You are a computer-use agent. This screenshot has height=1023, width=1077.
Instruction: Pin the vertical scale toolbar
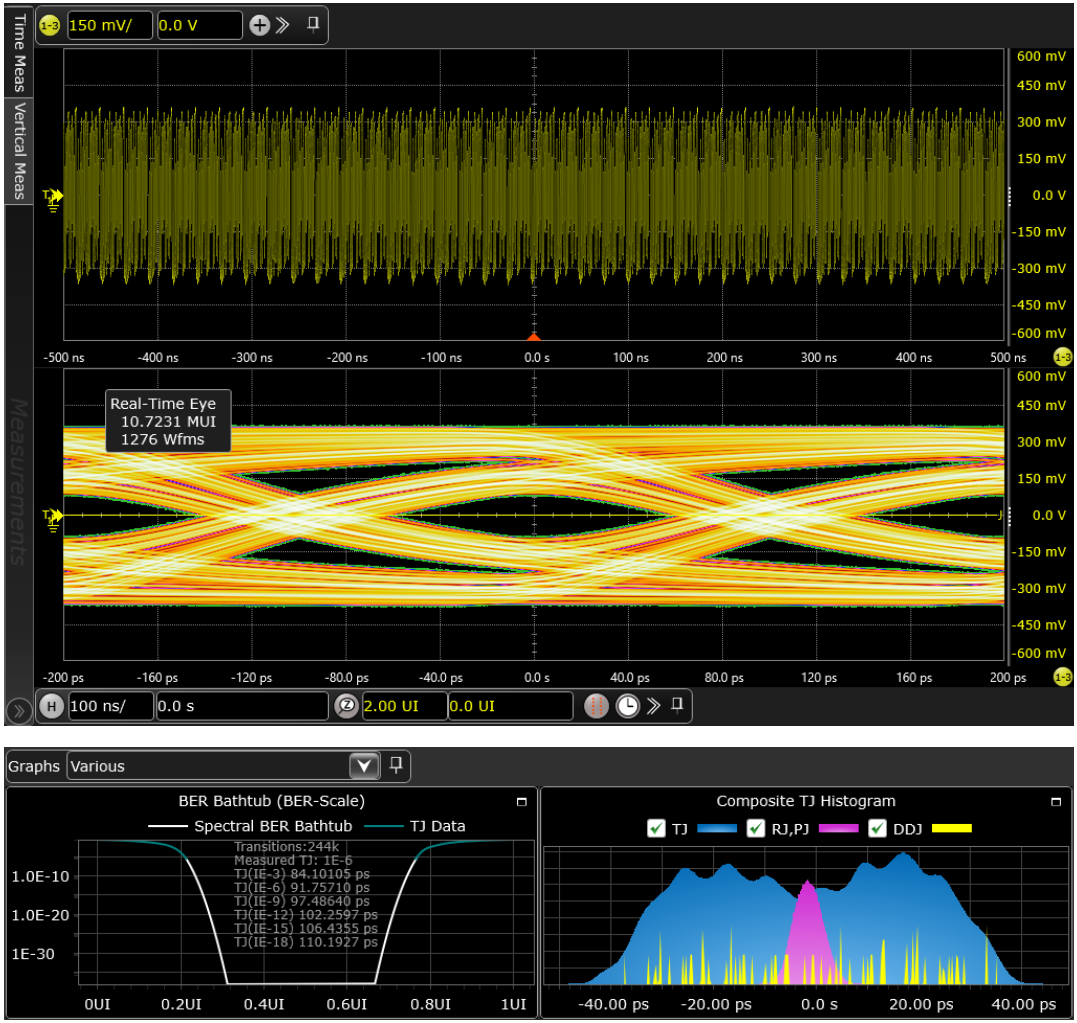point(313,24)
